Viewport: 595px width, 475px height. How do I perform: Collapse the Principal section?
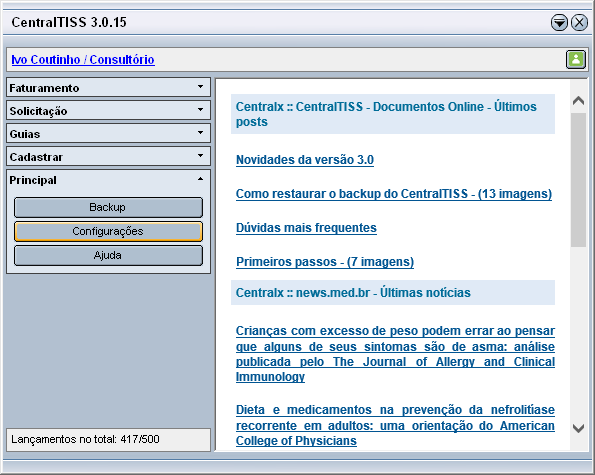pos(109,180)
